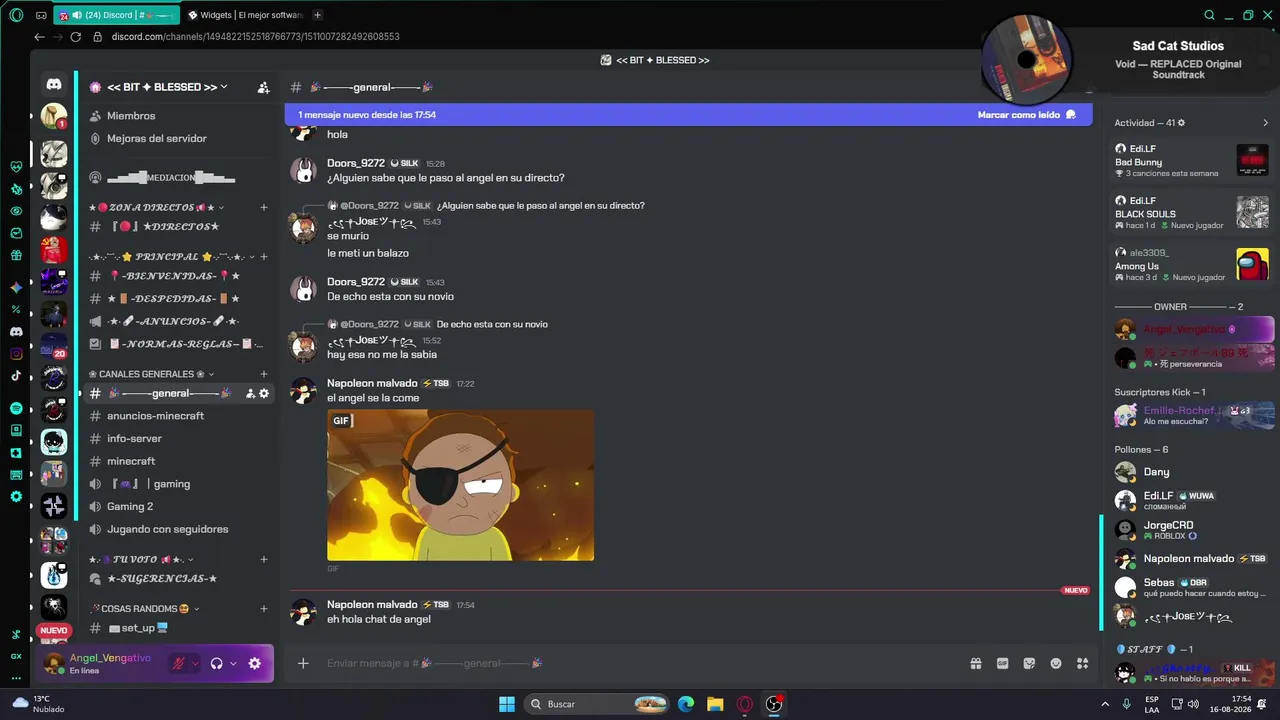The height and width of the screenshot is (720, 1280).
Task: Open the GIF picker in the message bar
Action: tap(1002, 663)
